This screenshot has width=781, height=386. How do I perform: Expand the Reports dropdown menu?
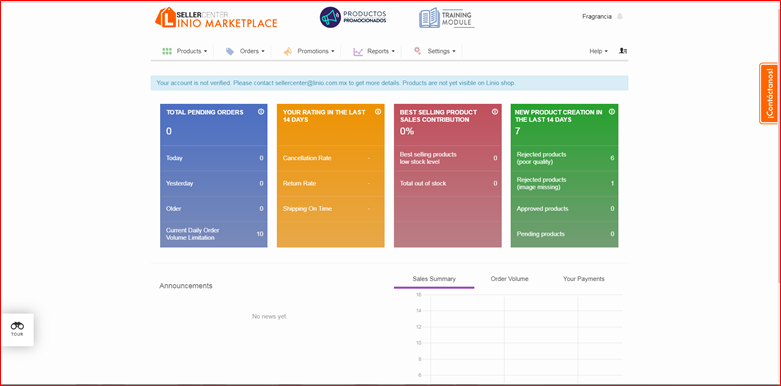click(x=381, y=51)
